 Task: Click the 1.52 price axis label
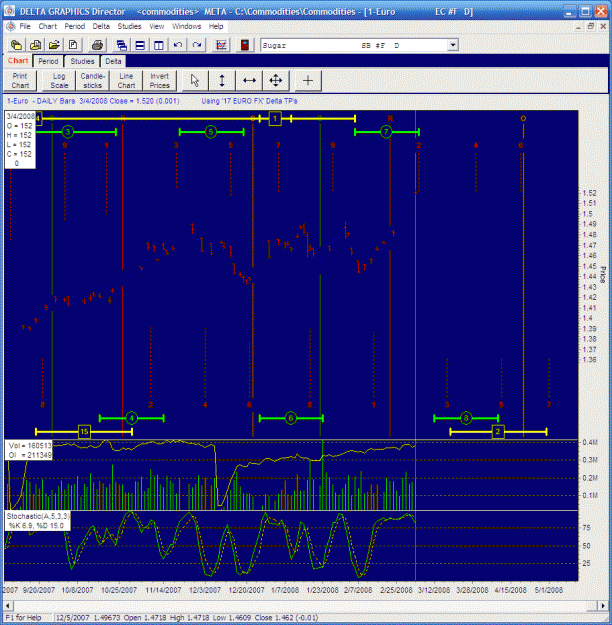pyautogui.click(x=589, y=193)
